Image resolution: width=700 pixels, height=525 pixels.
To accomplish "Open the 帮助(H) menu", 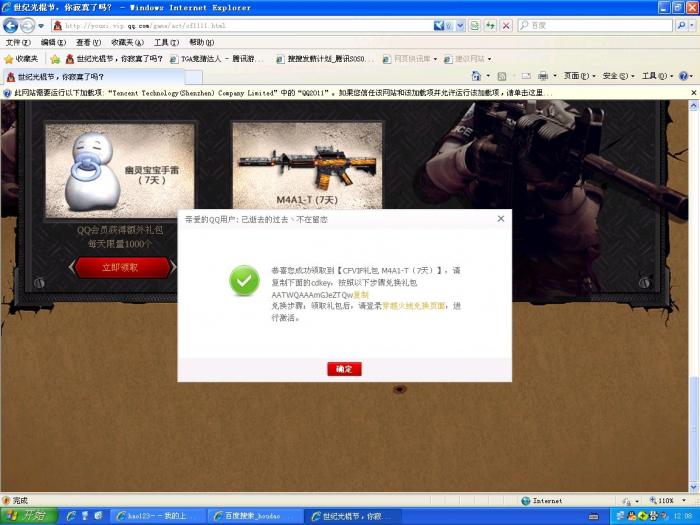I will tap(201, 42).
